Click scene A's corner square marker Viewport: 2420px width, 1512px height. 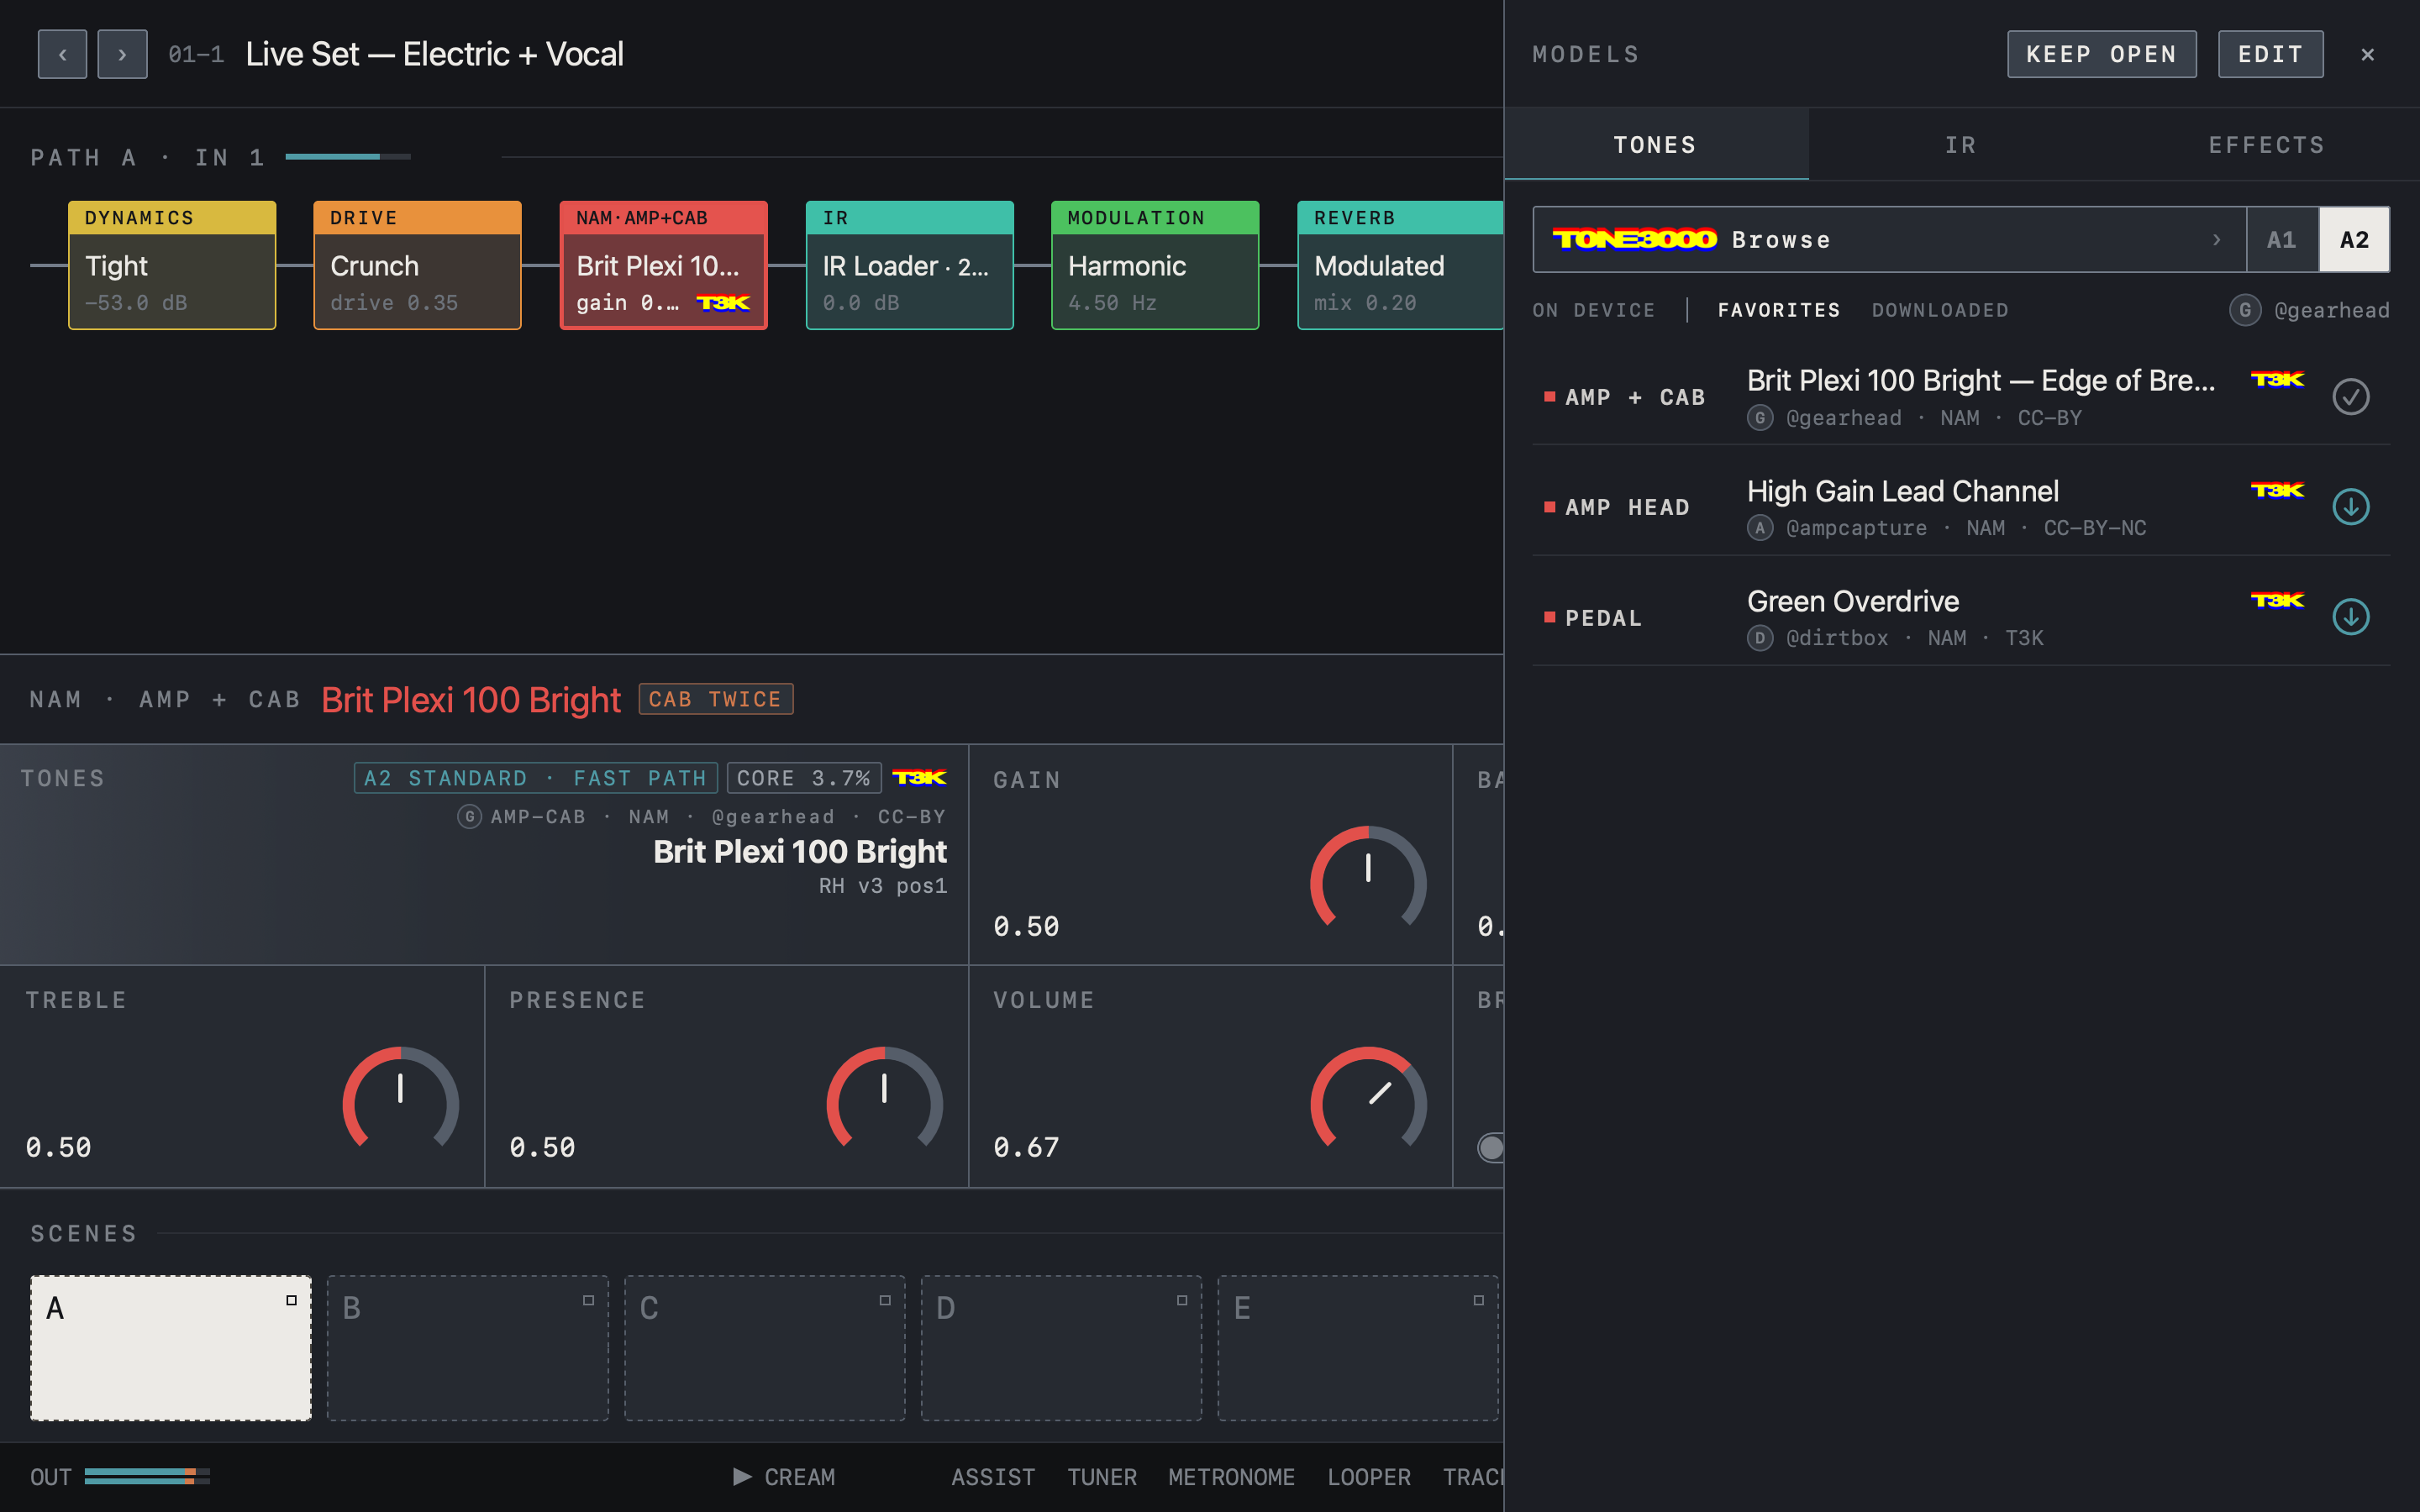point(291,1300)
